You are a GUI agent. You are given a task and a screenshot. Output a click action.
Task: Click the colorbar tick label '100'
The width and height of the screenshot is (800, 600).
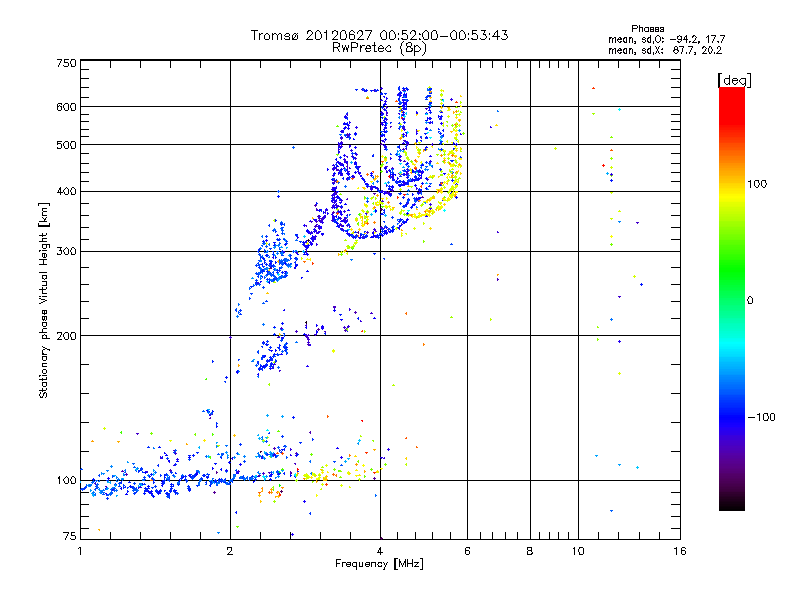(x=757, y=184)
